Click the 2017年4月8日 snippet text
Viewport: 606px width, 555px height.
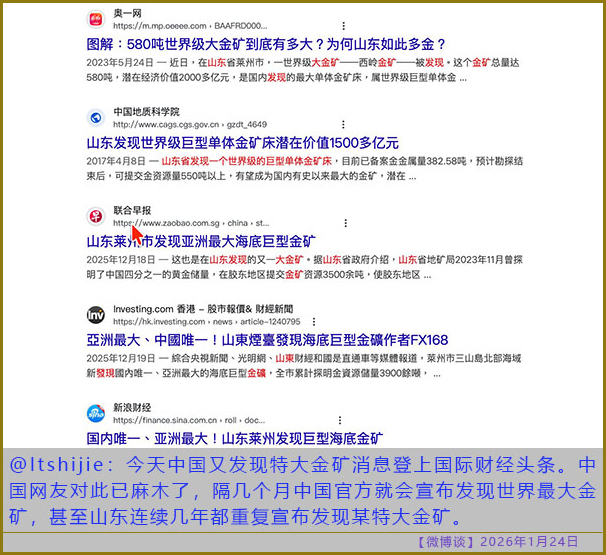coord(305,169)
